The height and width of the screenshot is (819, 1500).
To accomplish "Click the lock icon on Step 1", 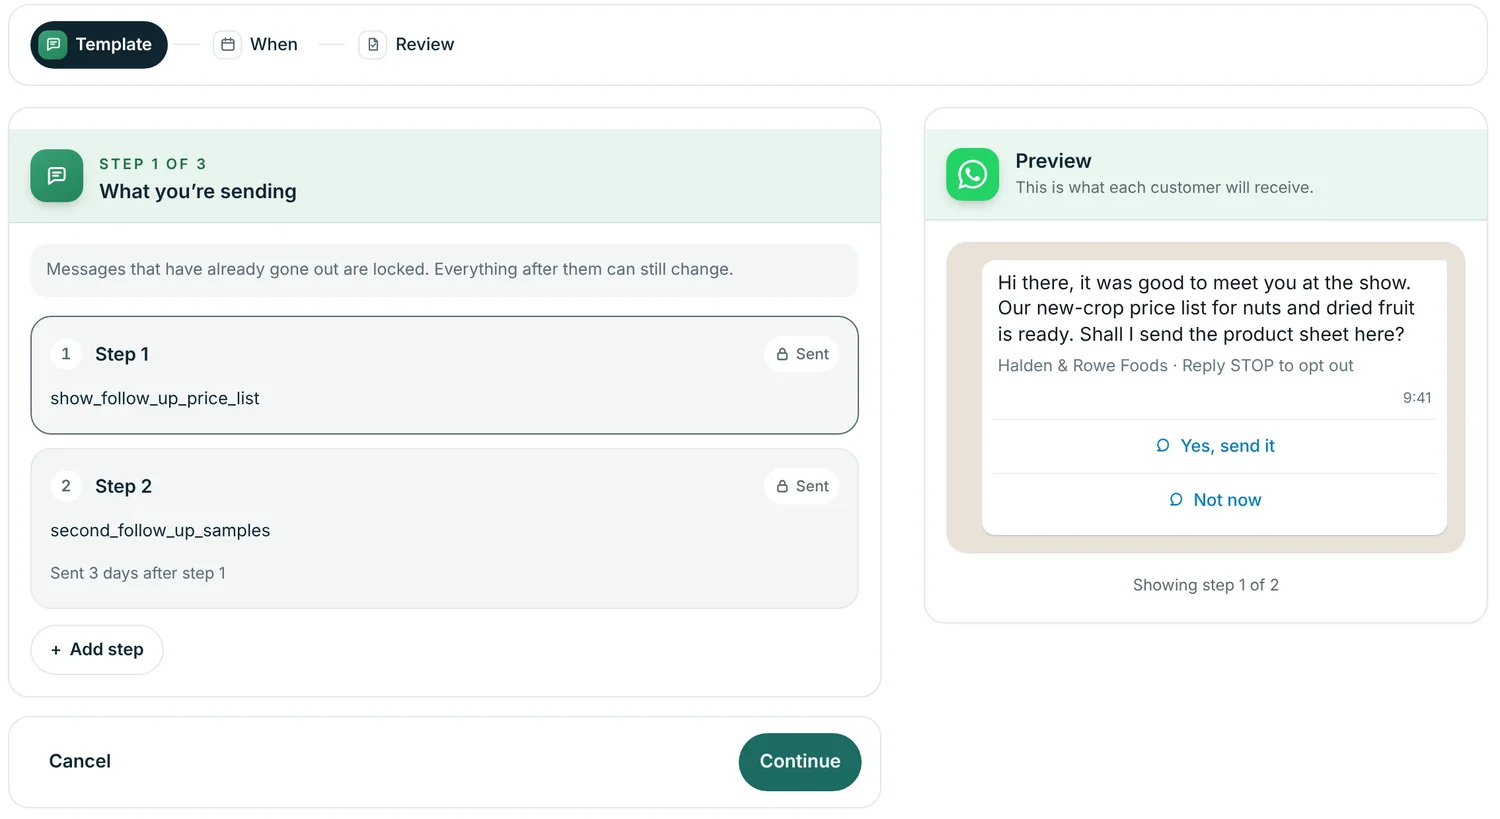I will 782,354.
